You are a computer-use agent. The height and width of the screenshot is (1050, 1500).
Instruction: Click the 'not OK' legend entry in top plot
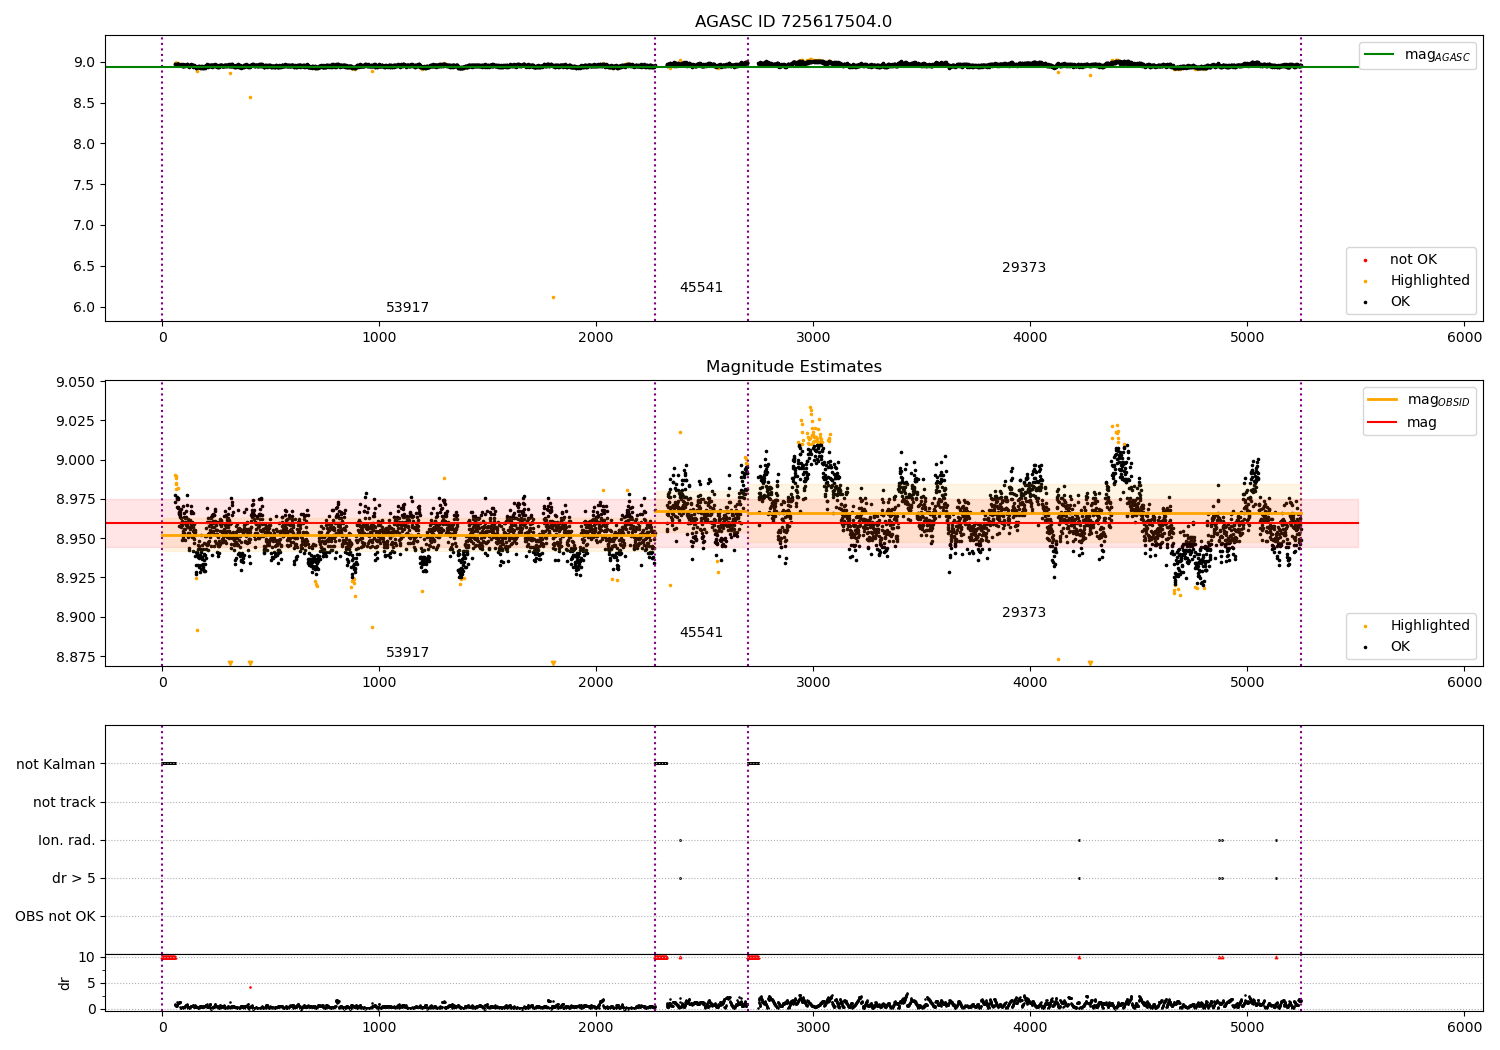tap(1412, 260)
